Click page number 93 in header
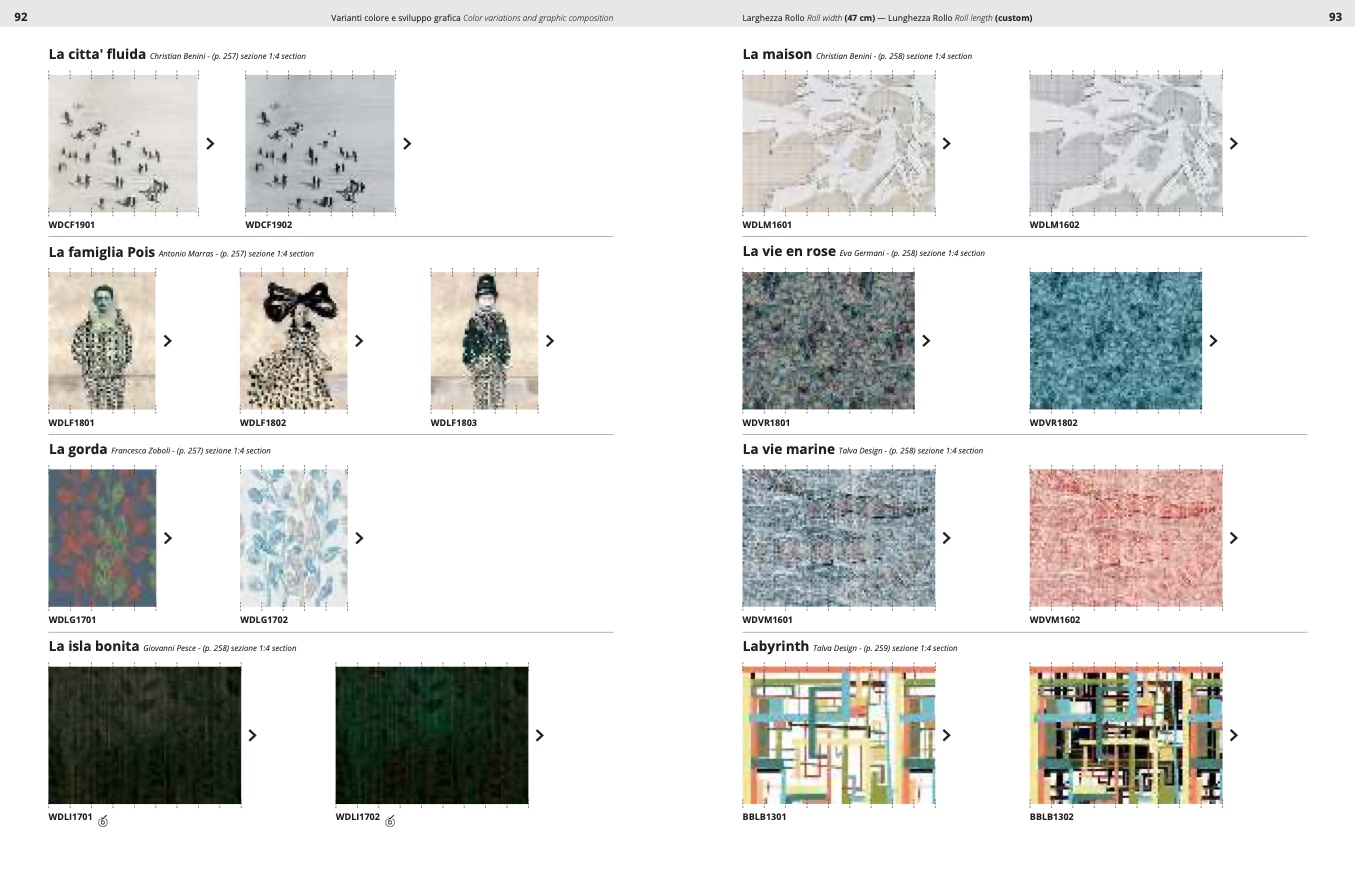 pyautogui.click(x=1334, y=17)
